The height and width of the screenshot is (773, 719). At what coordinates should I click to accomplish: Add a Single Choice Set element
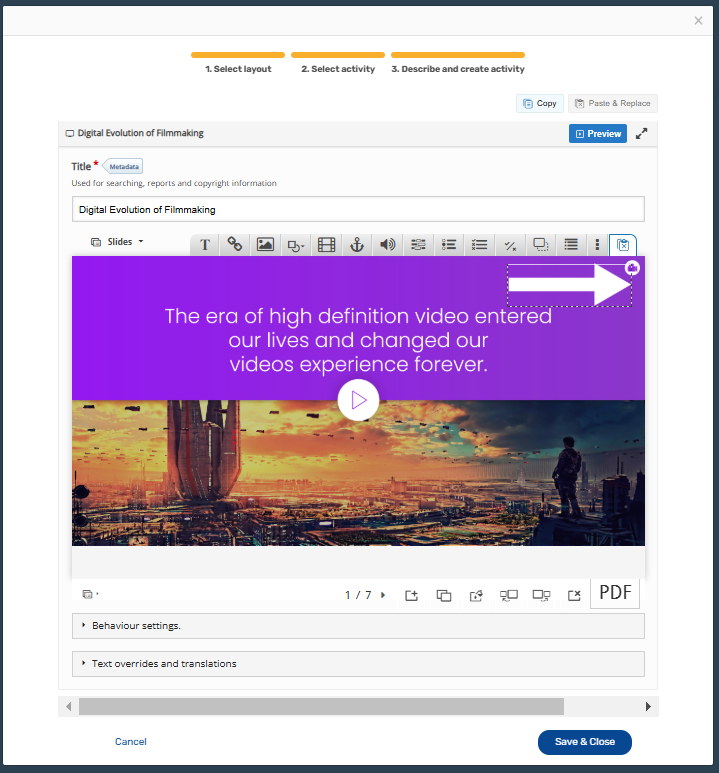449,245
